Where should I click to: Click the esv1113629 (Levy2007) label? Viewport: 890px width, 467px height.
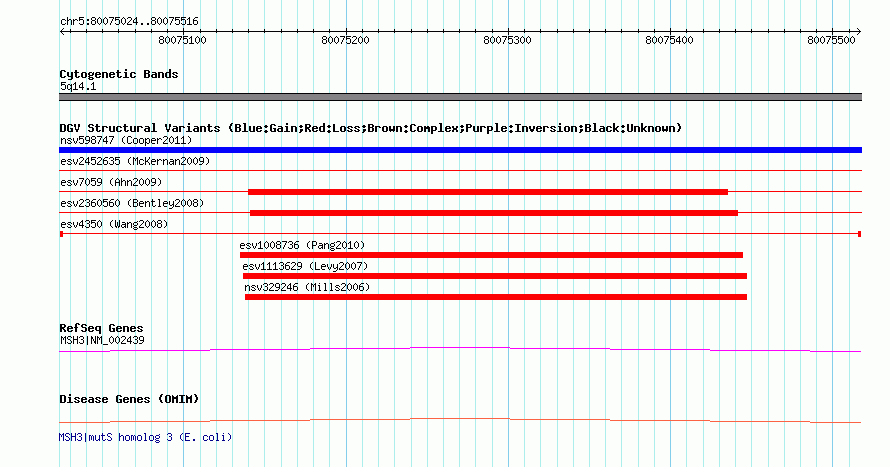(305, 266)
